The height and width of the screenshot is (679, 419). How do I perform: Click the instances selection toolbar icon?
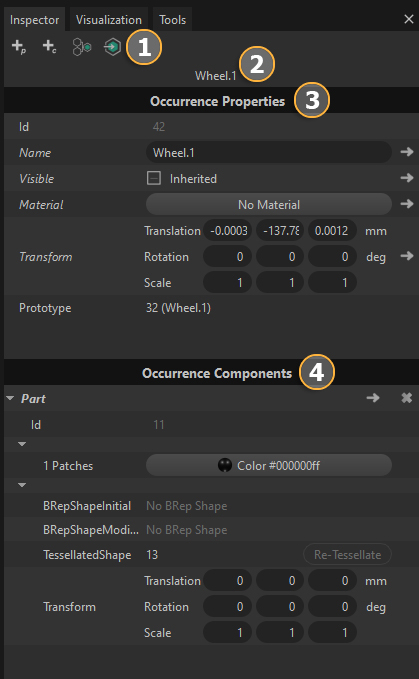click(81, 47)
